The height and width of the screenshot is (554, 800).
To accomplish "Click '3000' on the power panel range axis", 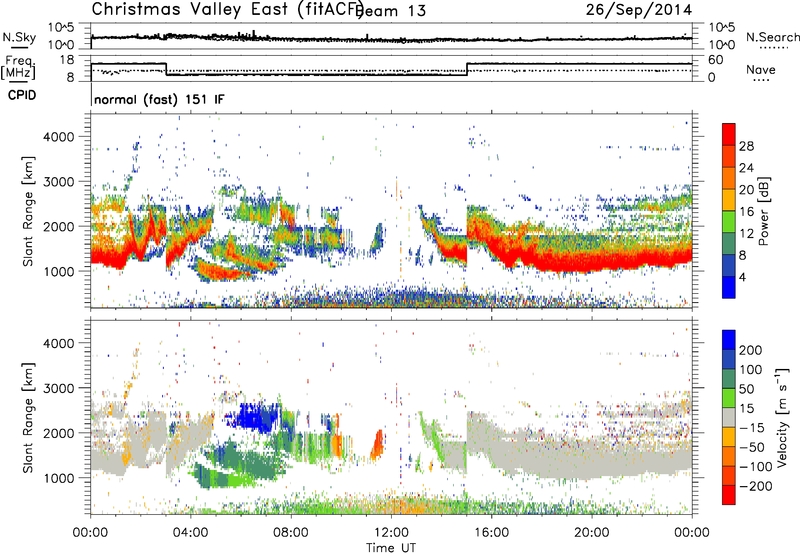I will [x=58, y=182].
